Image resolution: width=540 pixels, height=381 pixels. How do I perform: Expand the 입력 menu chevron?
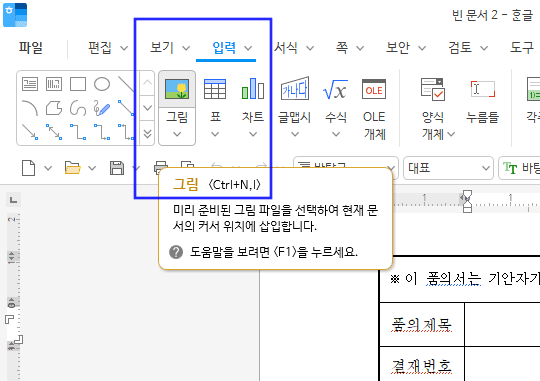[248, 48]
